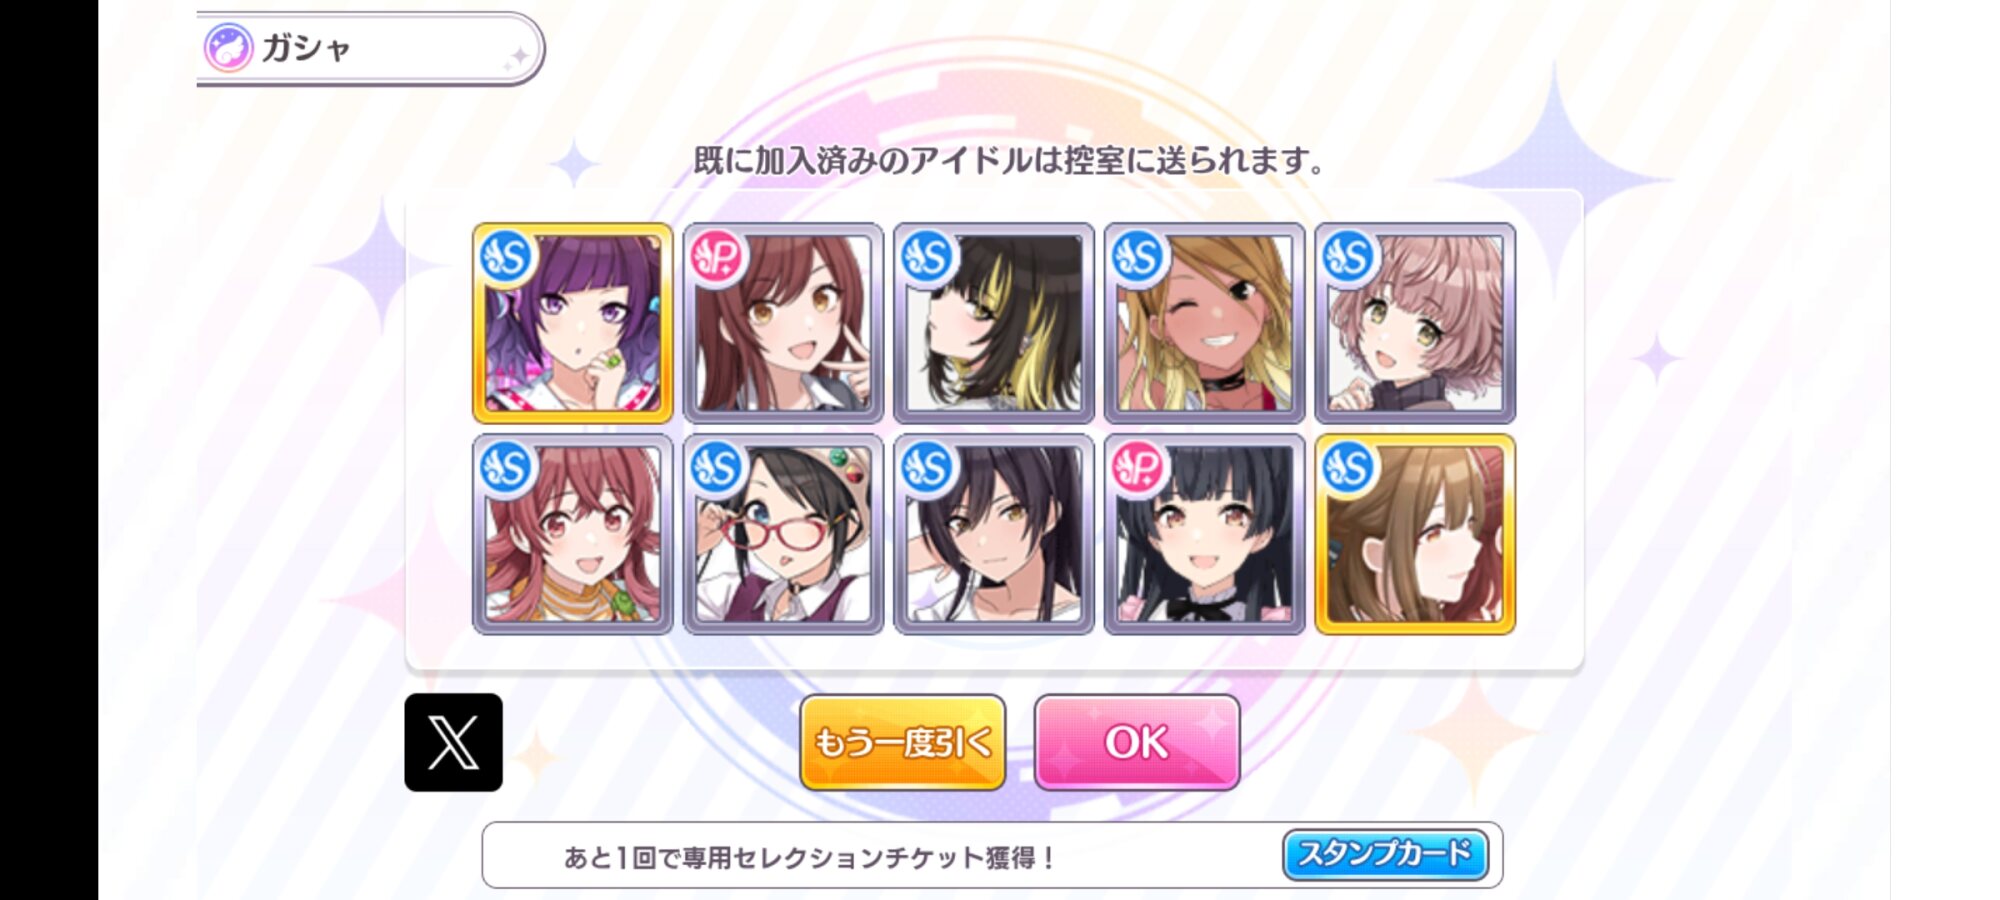Select the black and yellow haired idol card
Viewport: 2000px width, 900px height.
994,323
